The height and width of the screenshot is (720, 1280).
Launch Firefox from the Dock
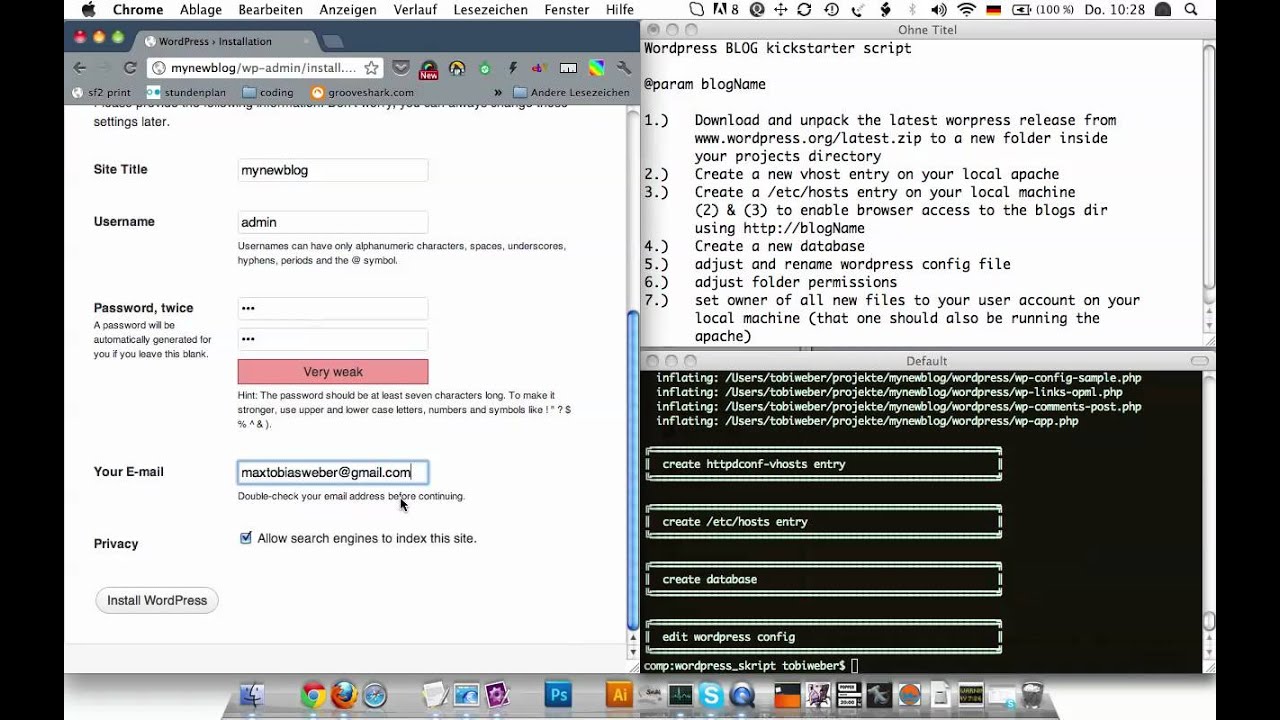[344, 695]
